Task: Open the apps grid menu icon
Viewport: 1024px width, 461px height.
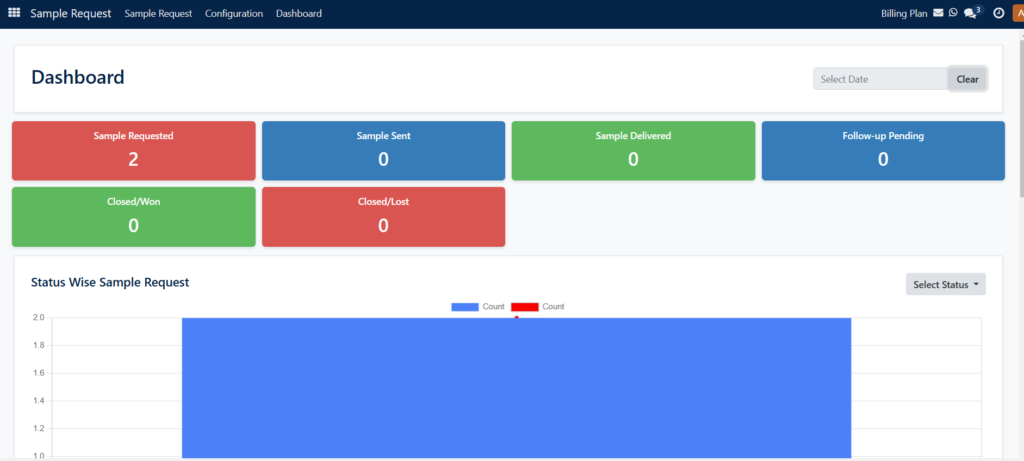Action: 14,13
